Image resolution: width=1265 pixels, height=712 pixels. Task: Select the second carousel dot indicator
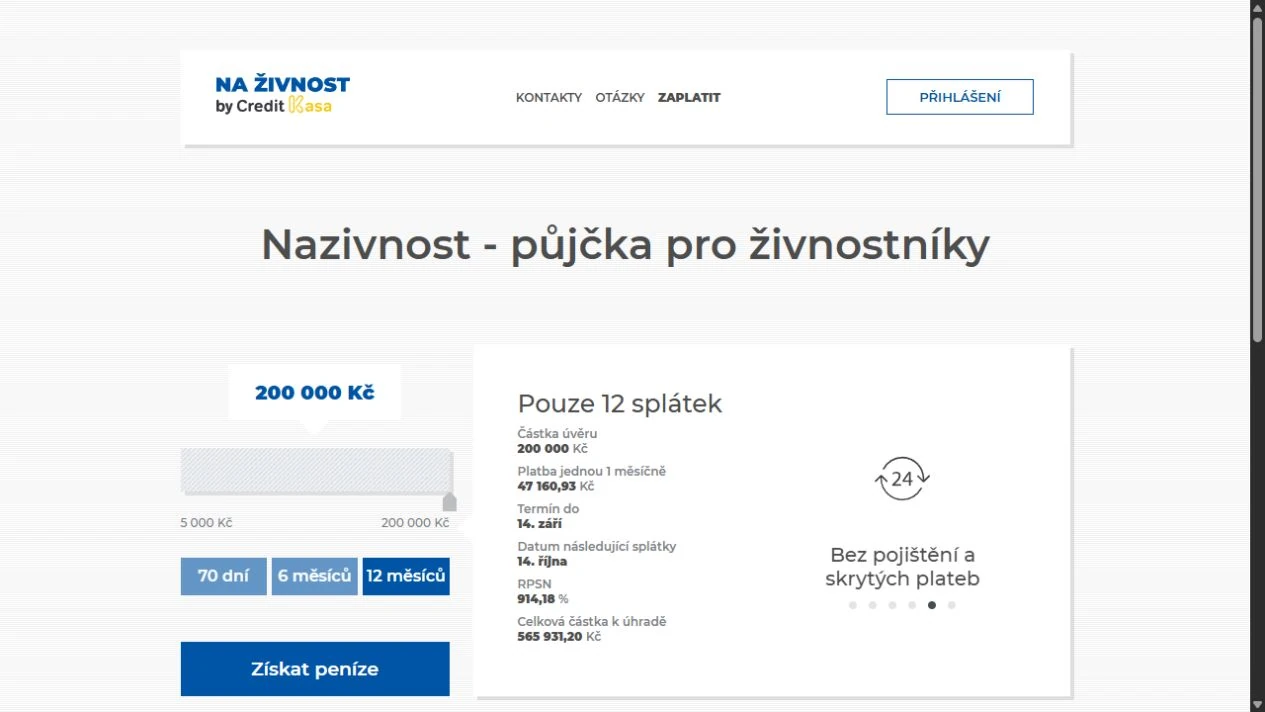pyautogui.click(x=872, y=605)
